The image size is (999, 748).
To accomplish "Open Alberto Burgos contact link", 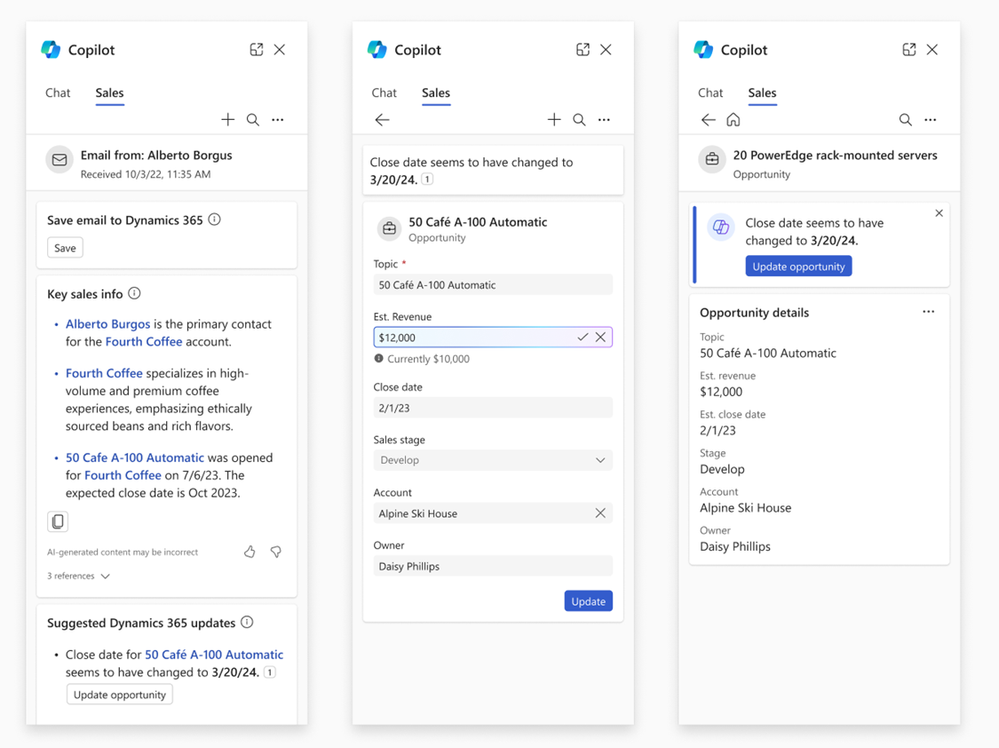I will 108,324.
